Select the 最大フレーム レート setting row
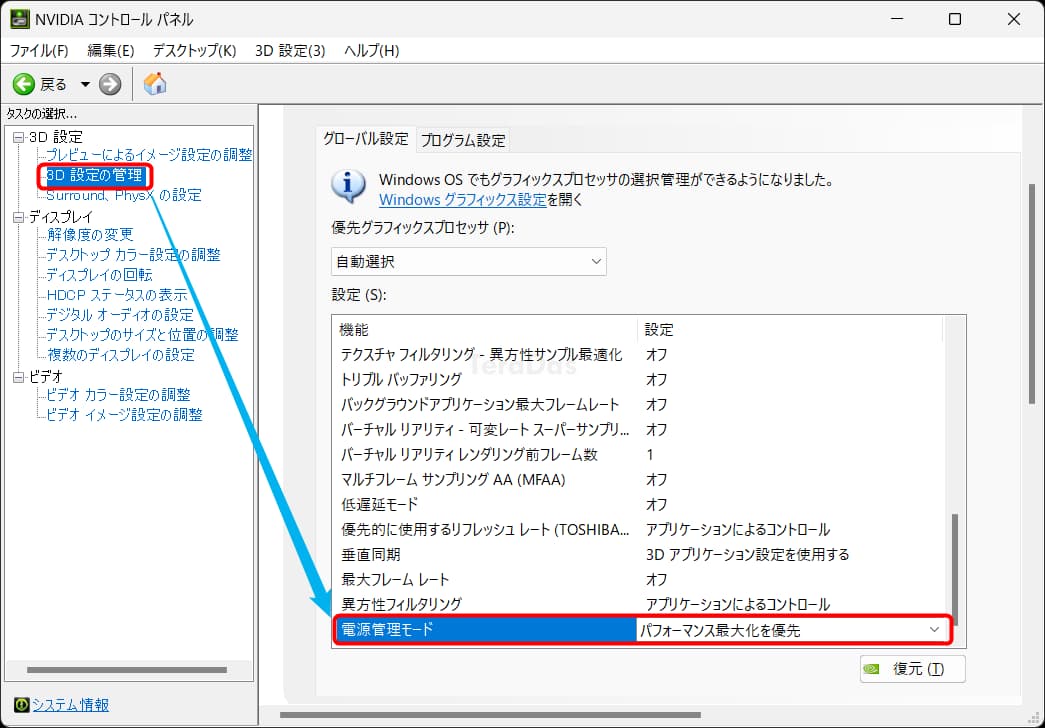1045x728 pixels. coord(638,579)
